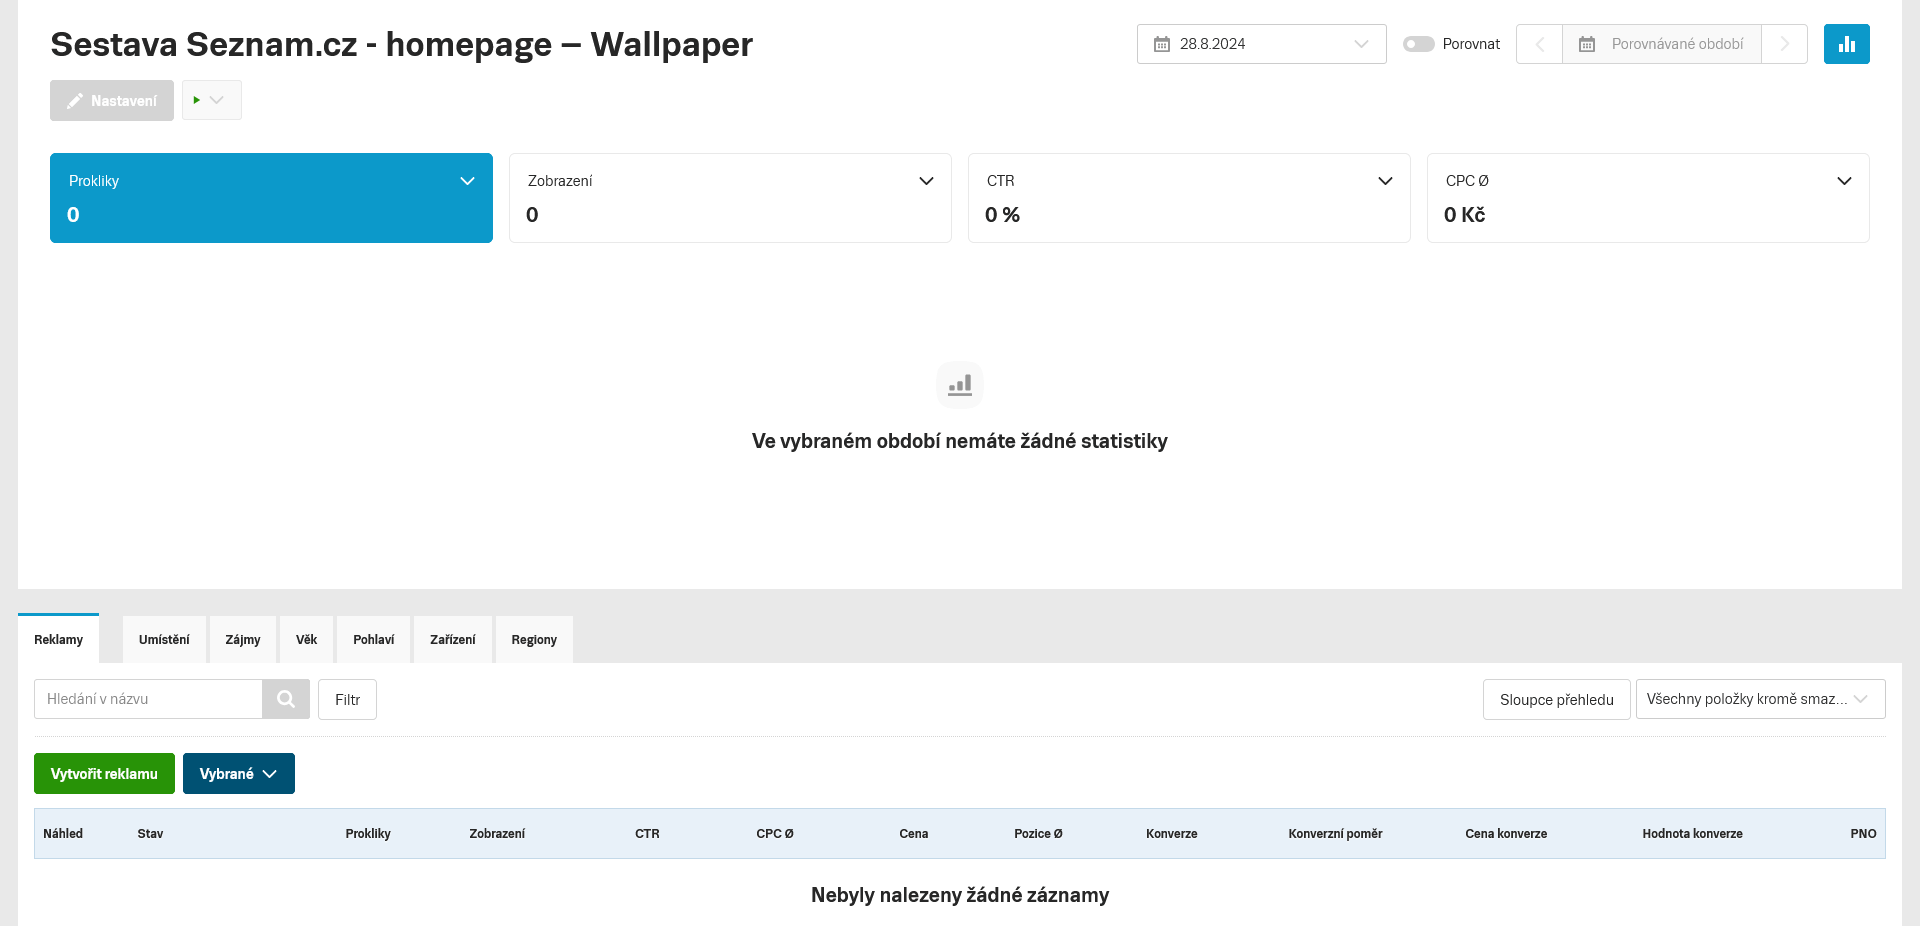
Task: Open the CPC Ø metric chevron
Action: coord(1844,181)
